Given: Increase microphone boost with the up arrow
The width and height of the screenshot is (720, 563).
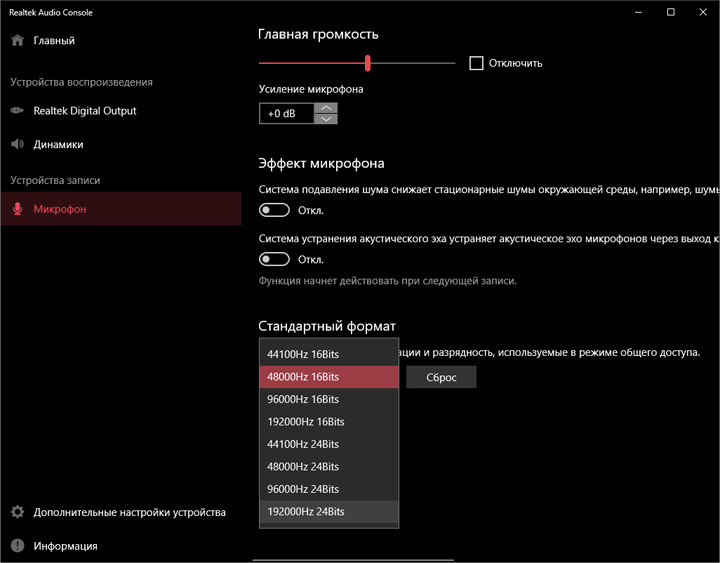Looking at the screenshot, I should pos(326,108).
